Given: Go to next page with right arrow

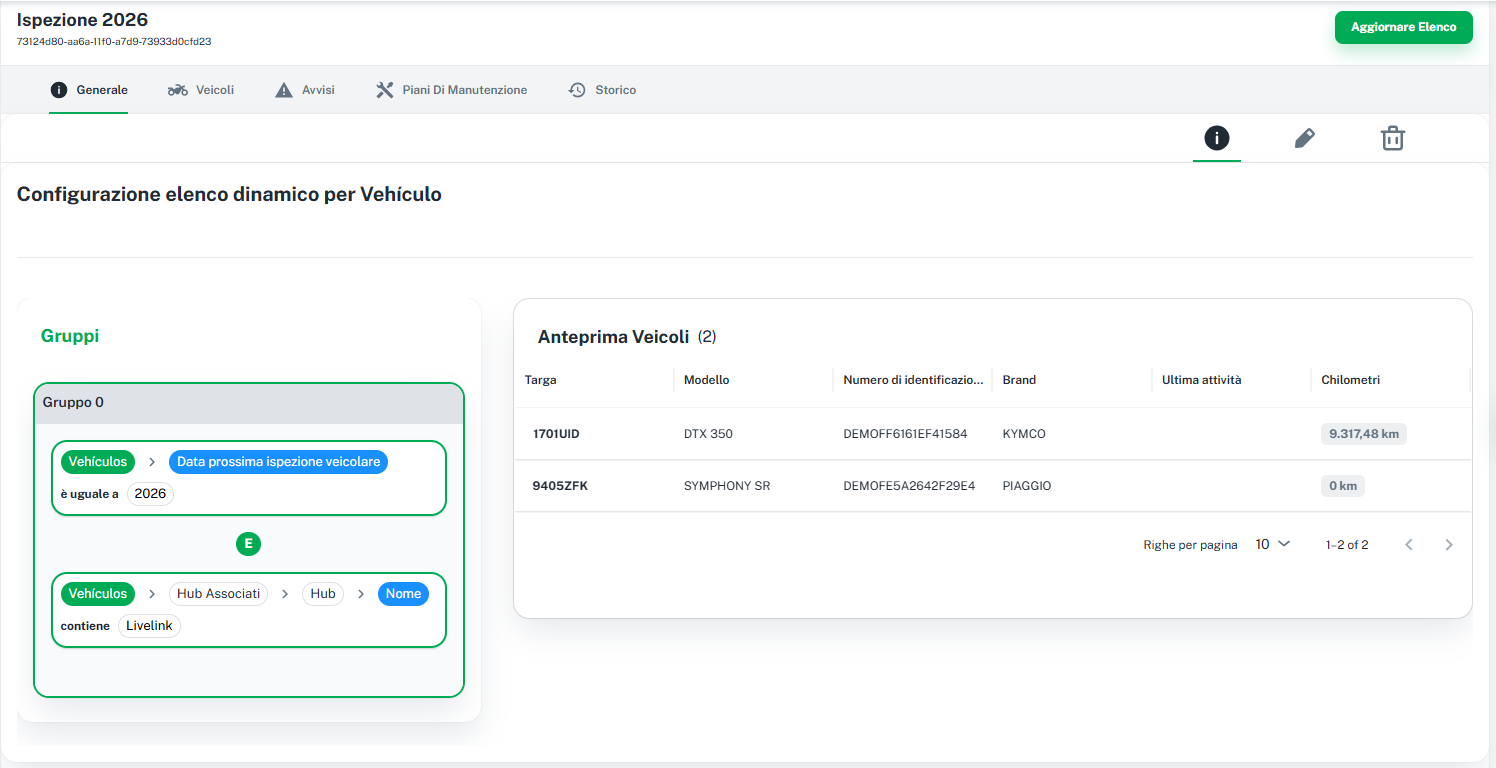Looking at the screenshot, I should (1449, 545).
